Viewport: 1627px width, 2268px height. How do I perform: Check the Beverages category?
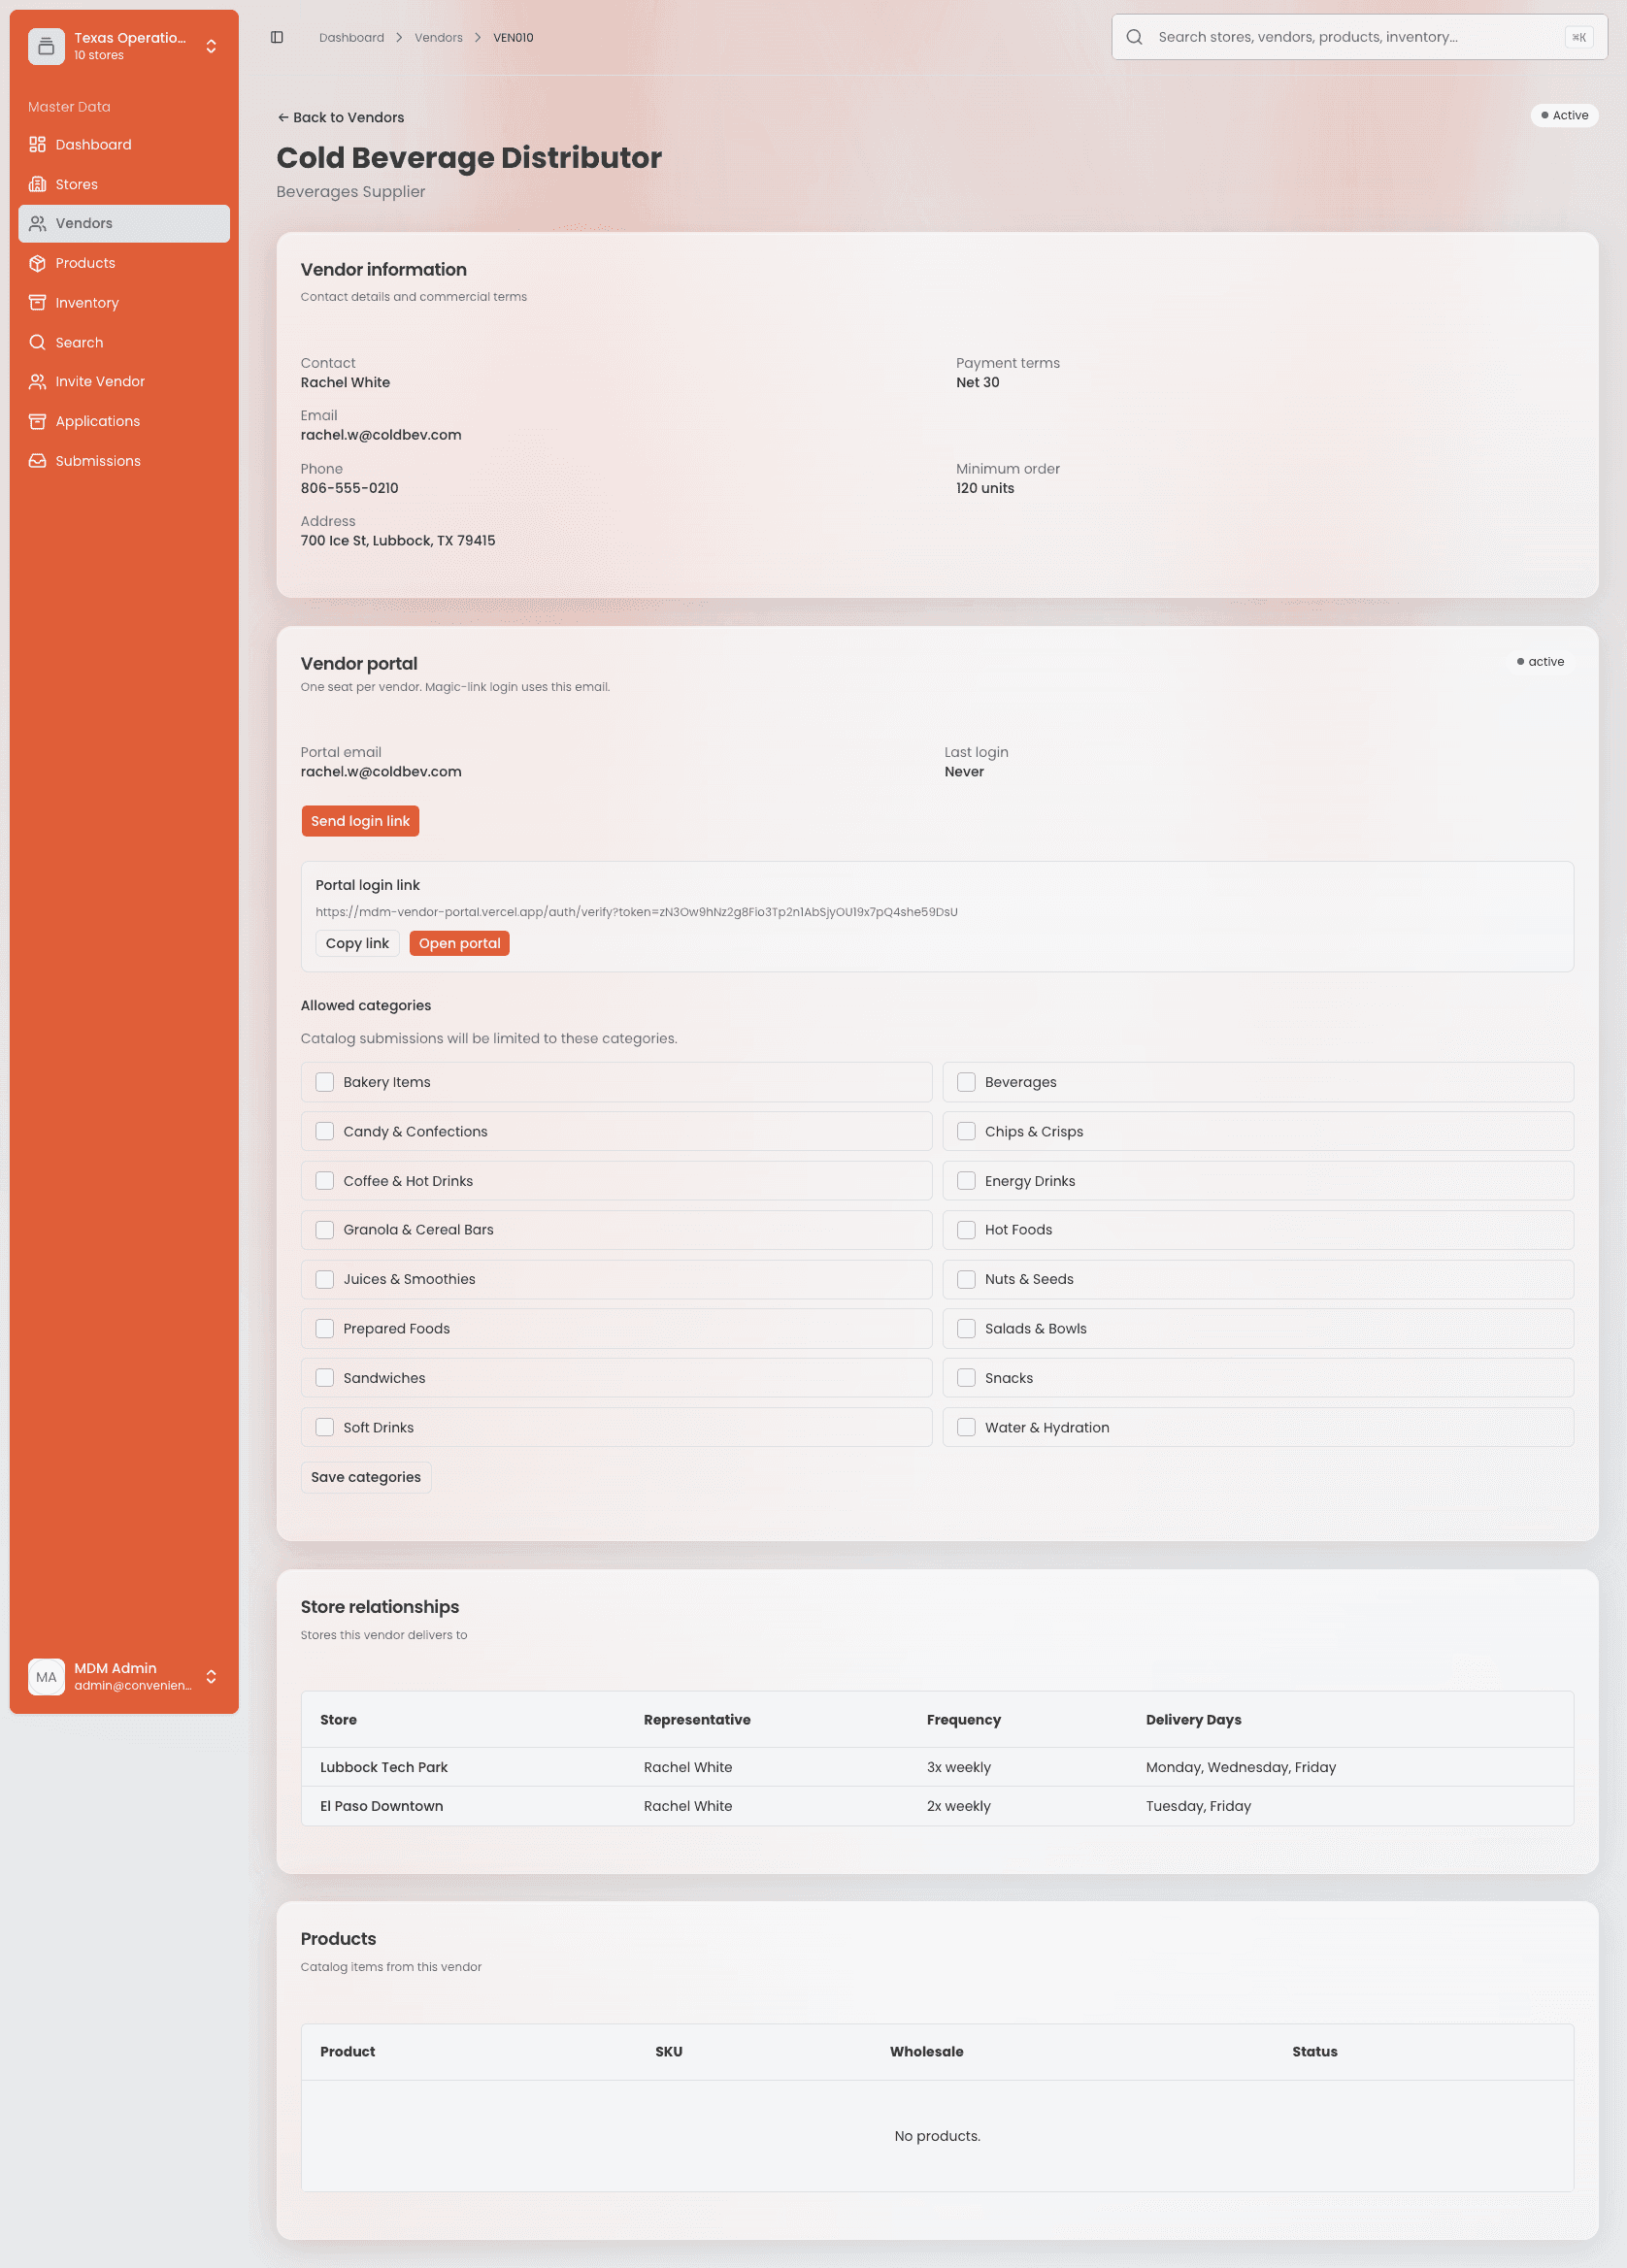966,1082
